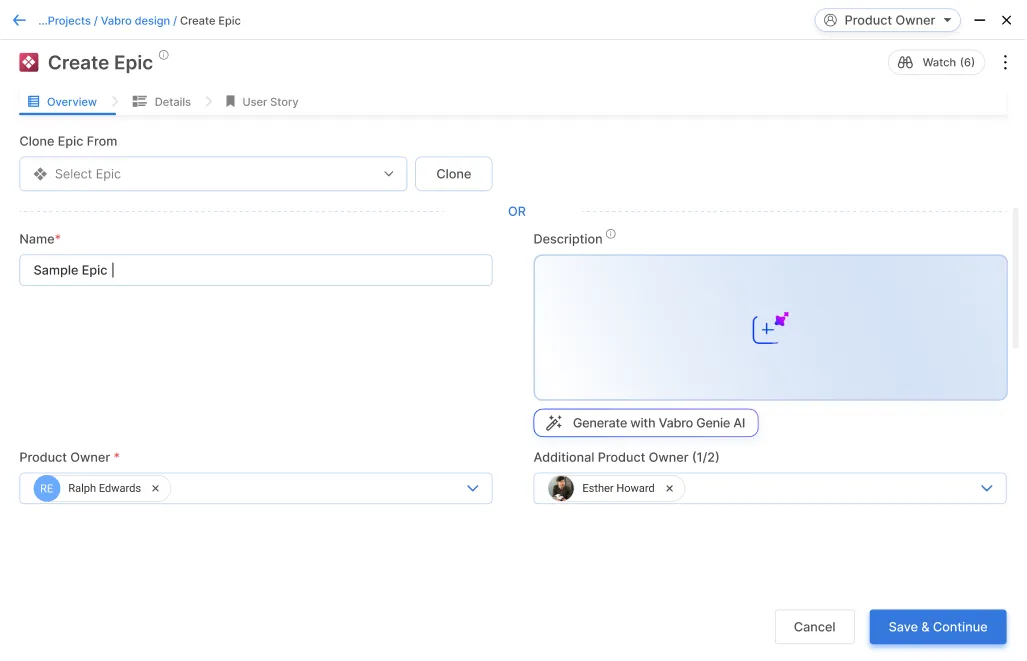Click the Cancel button
1027x661 pixels.
[x=814, y=627]
